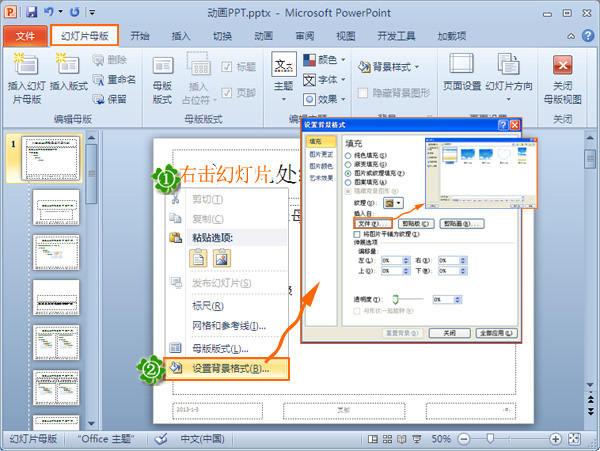Click the Undo icon in quick access toolbar
Image resolution: width=600 pixels, height=451 pixels.
point(49,12)
